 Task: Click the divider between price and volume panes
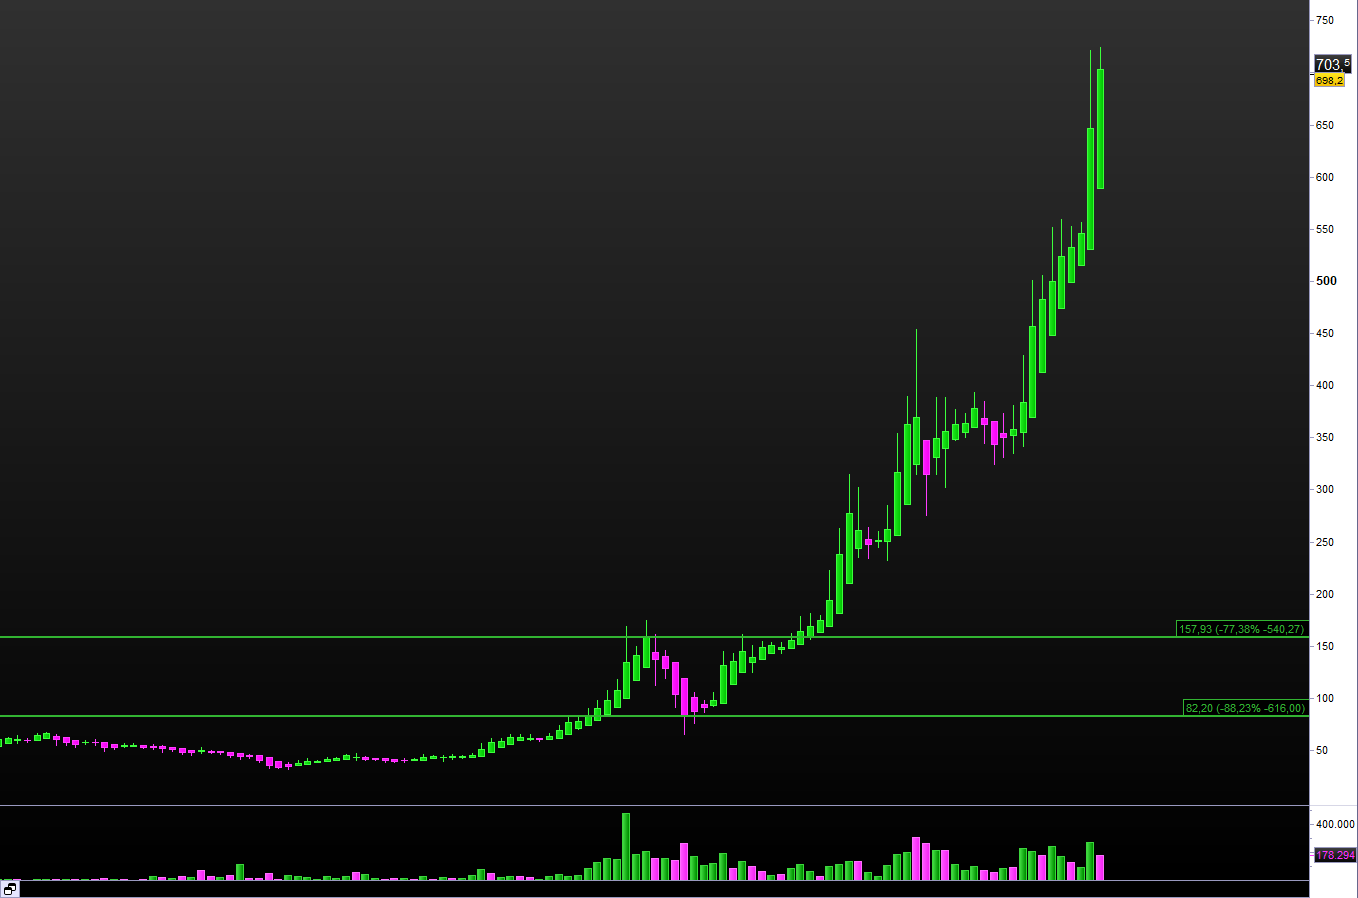point(654,805)
